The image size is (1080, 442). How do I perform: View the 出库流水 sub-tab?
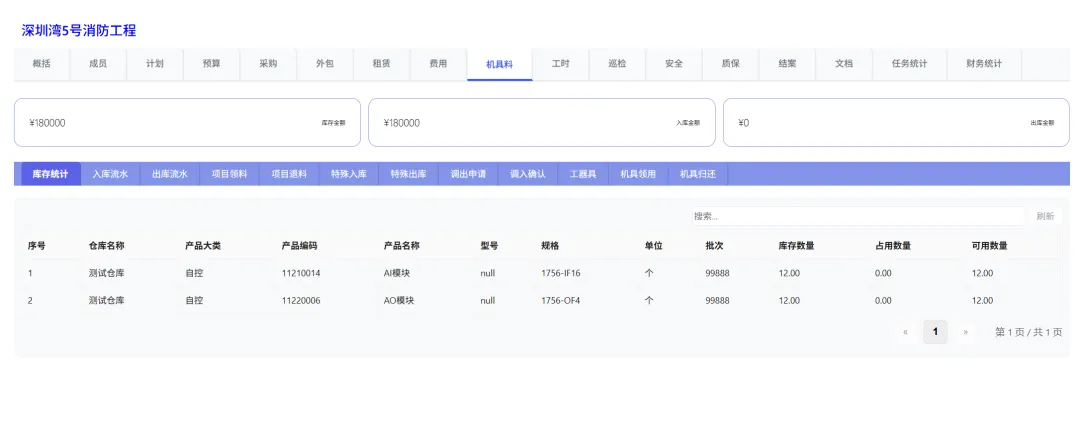[169, 174]
